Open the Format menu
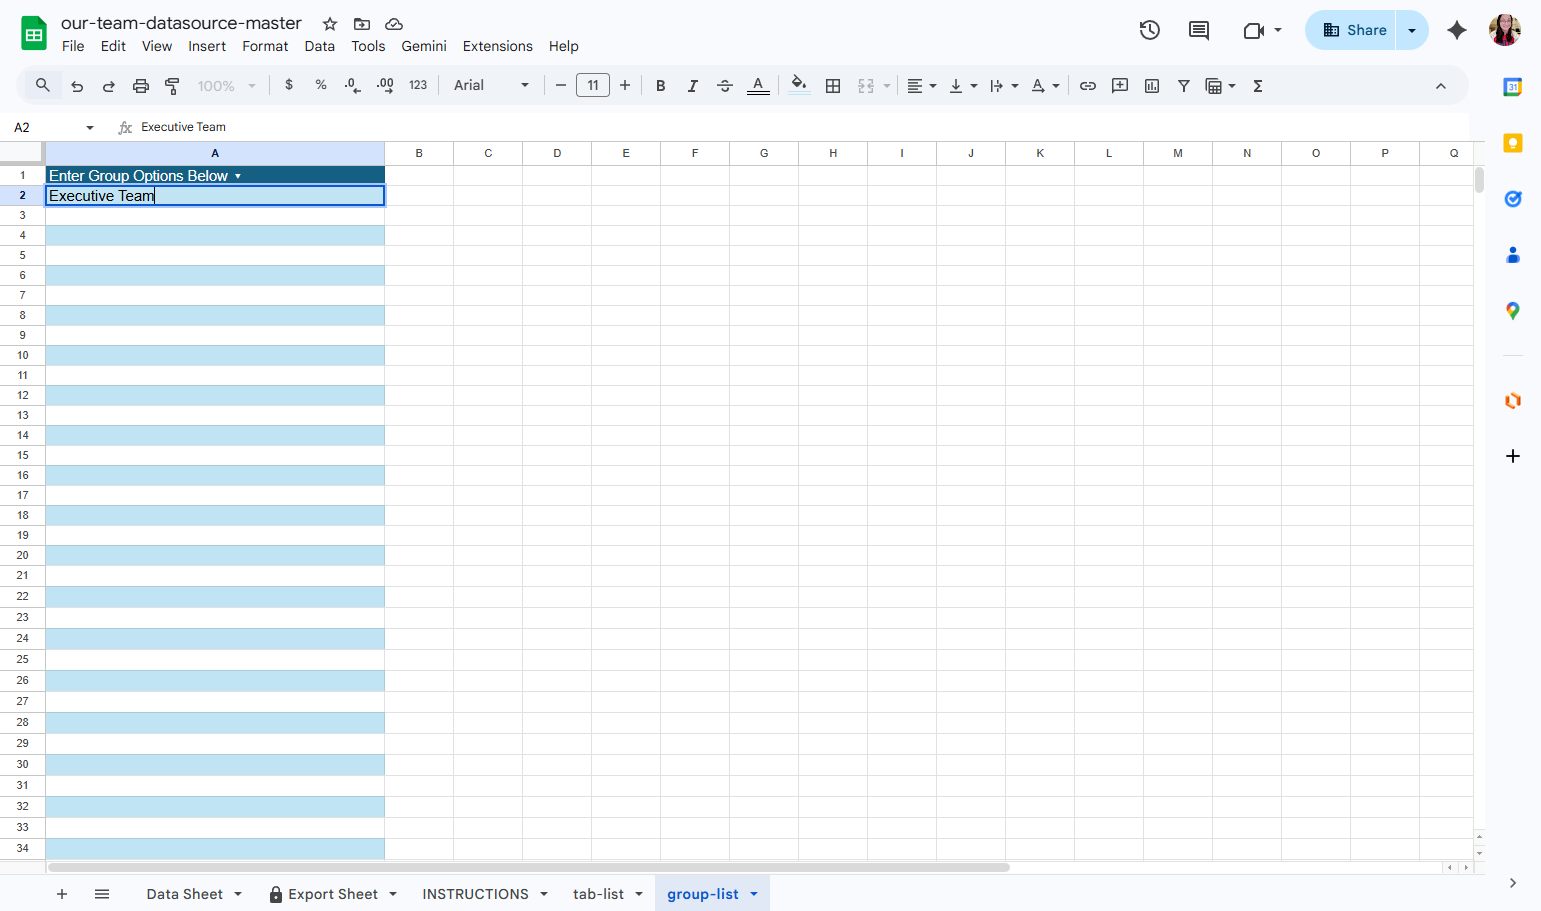 coord(265,46)
